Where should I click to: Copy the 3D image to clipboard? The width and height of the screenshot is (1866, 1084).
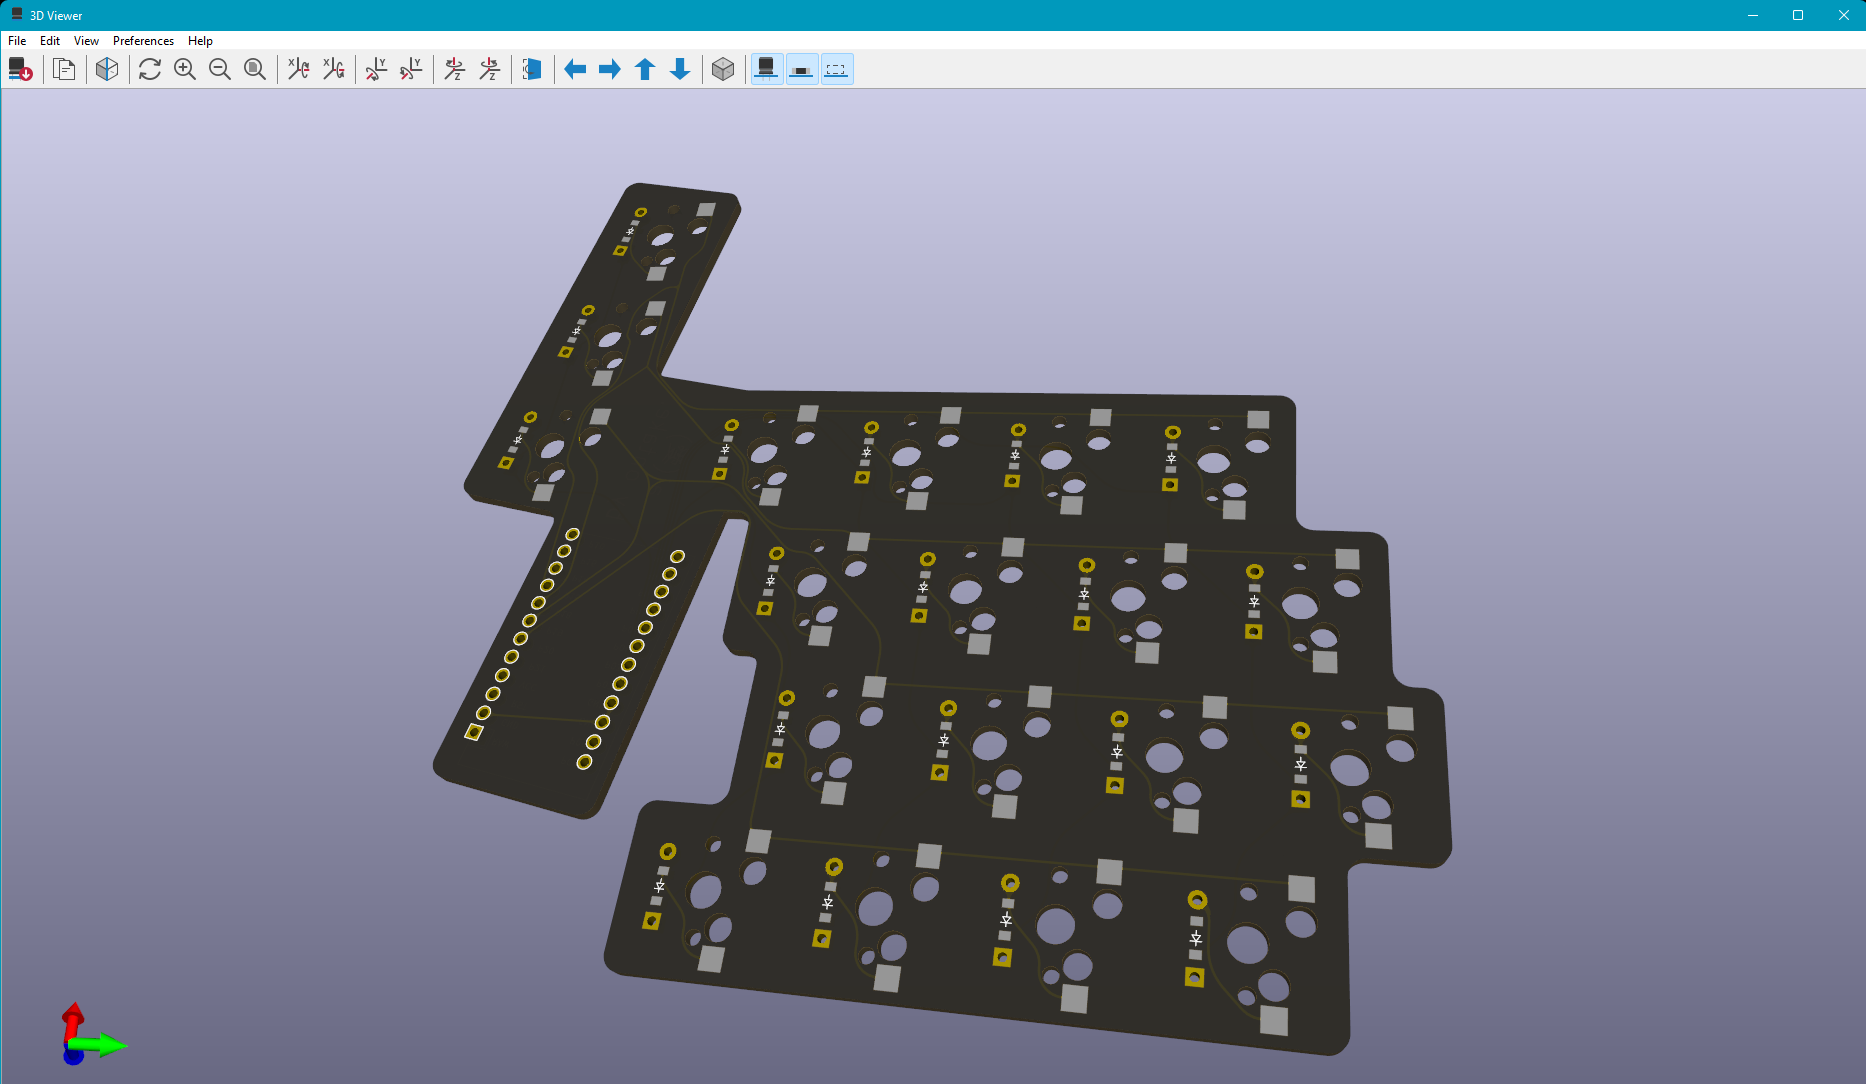tap(64, 69)
